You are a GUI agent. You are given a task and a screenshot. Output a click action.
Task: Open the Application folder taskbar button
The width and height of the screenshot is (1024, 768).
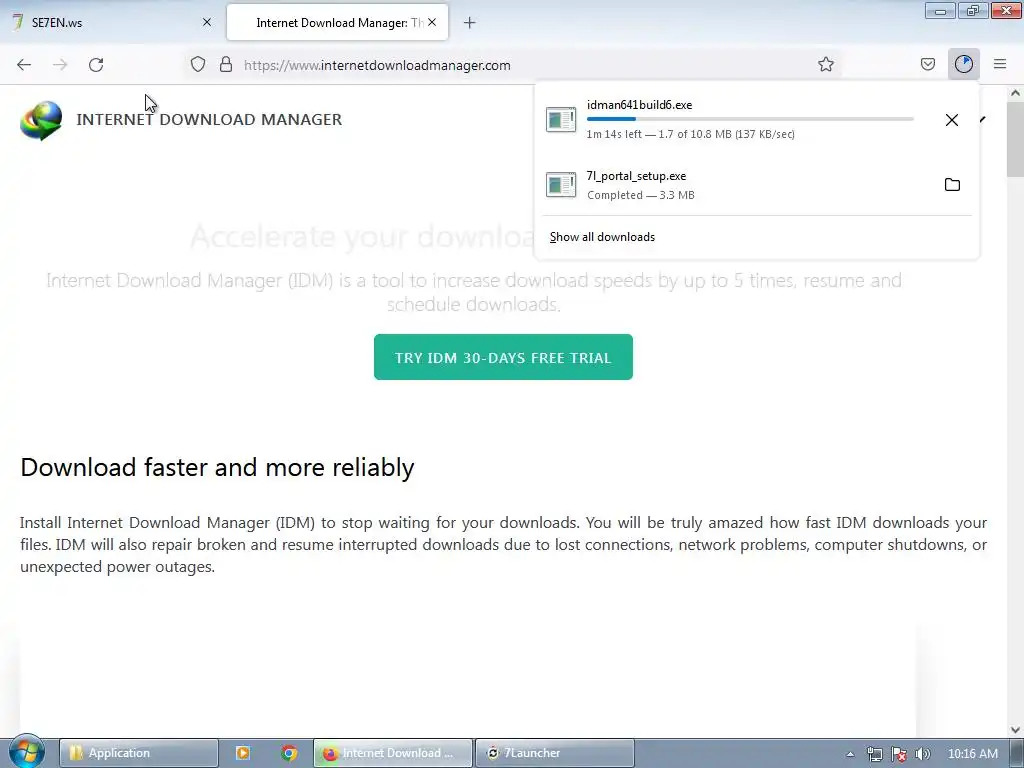pos(138,753)
